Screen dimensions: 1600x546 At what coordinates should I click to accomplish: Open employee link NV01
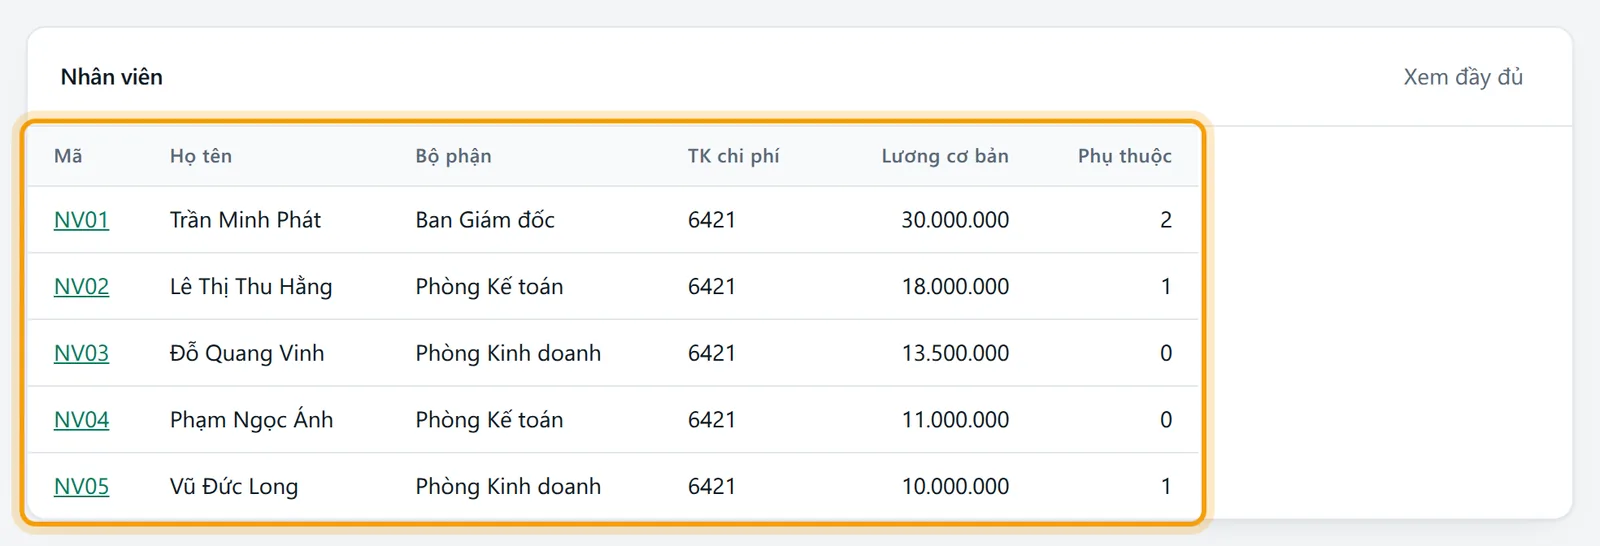click(x=81, y=220)
